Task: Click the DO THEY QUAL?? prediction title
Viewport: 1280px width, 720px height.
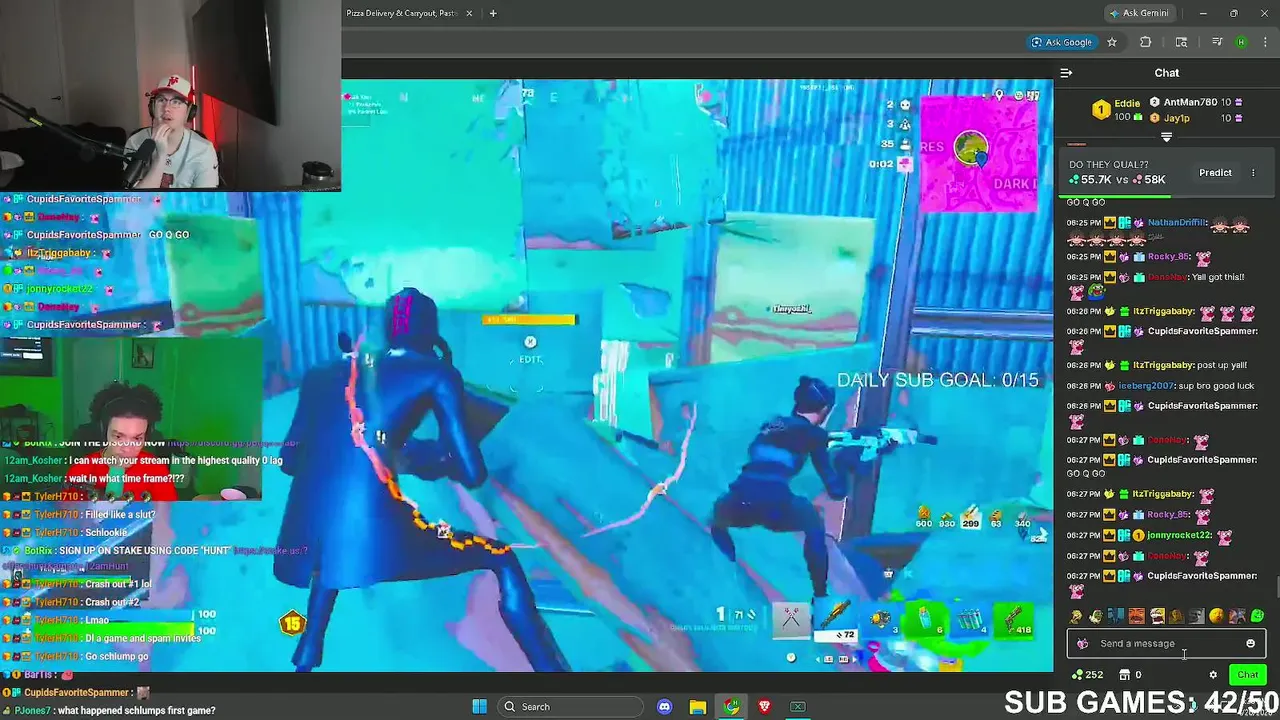Action: (x=1109, y=165)
